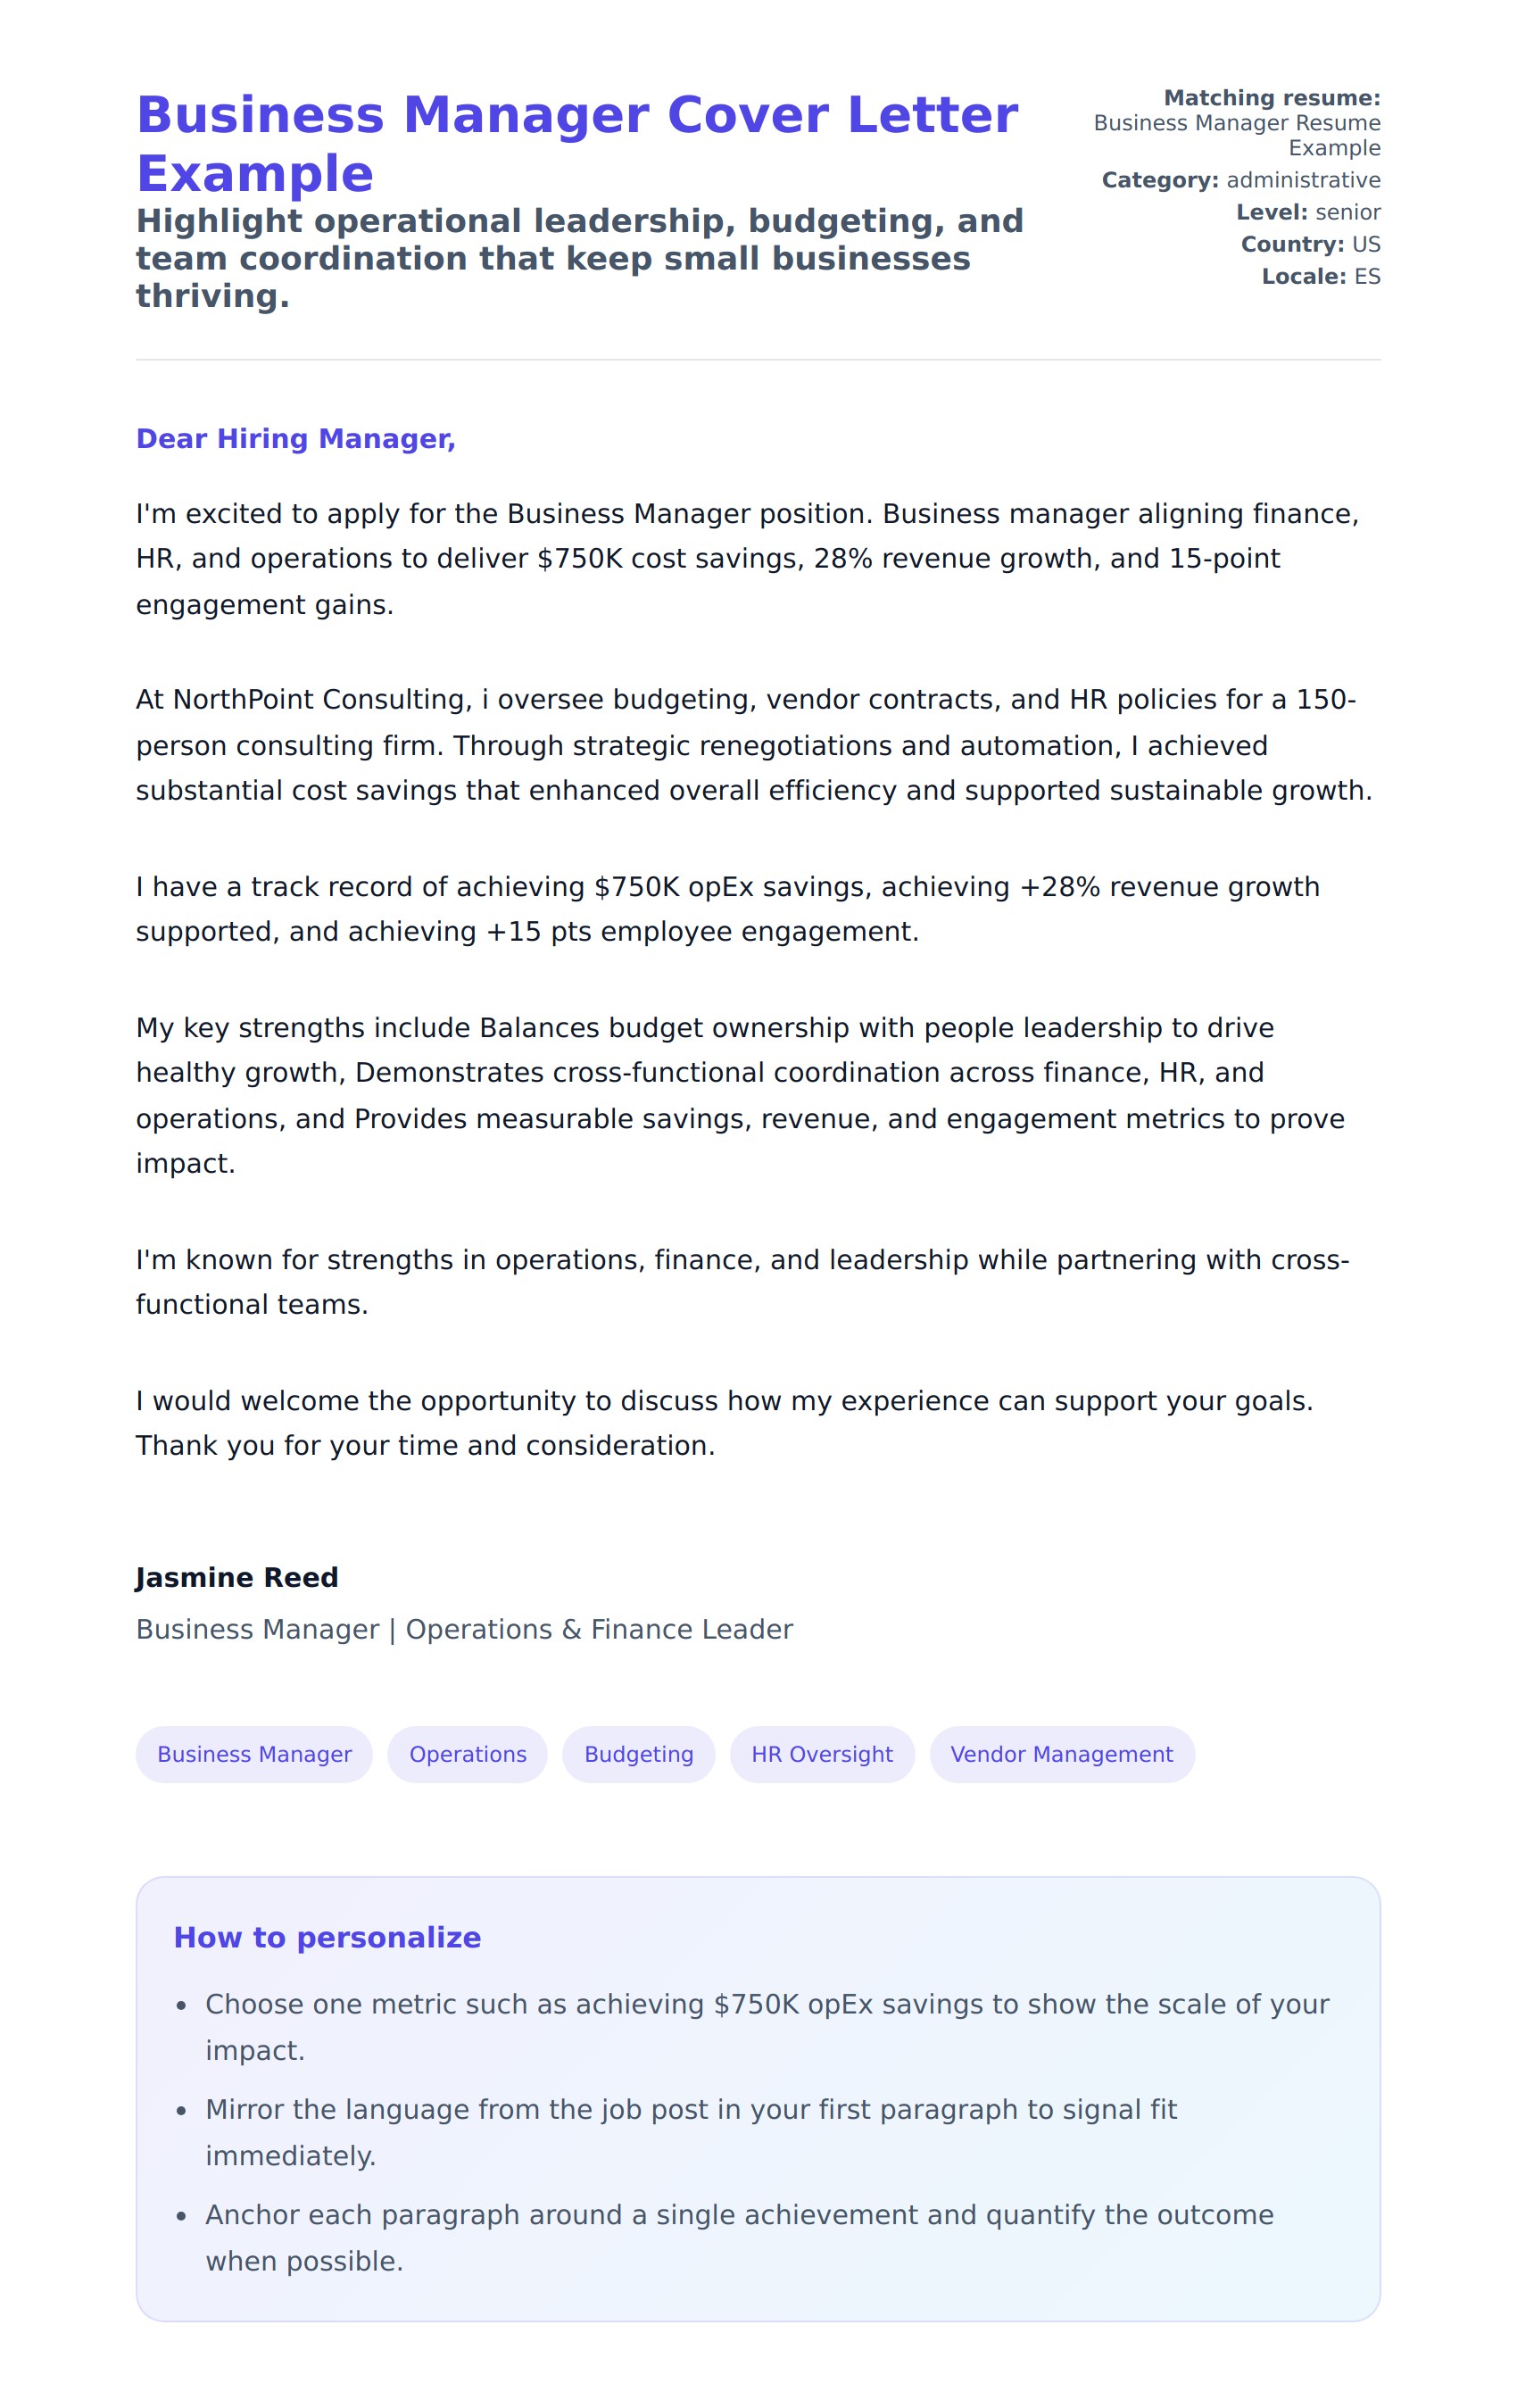
Task: Open the Vendor Management tag
Action: pyautogui.click(x=1061, y=1754)
